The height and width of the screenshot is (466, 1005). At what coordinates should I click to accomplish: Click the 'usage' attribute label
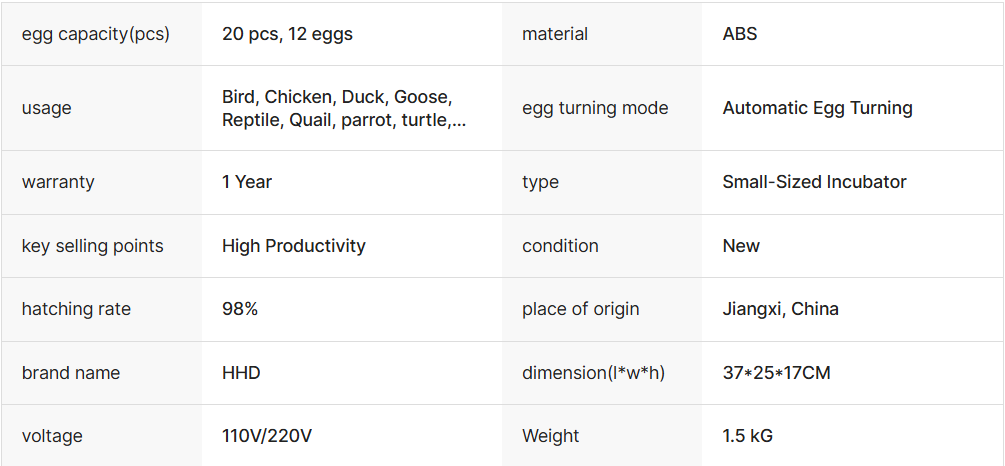(46, 108)
